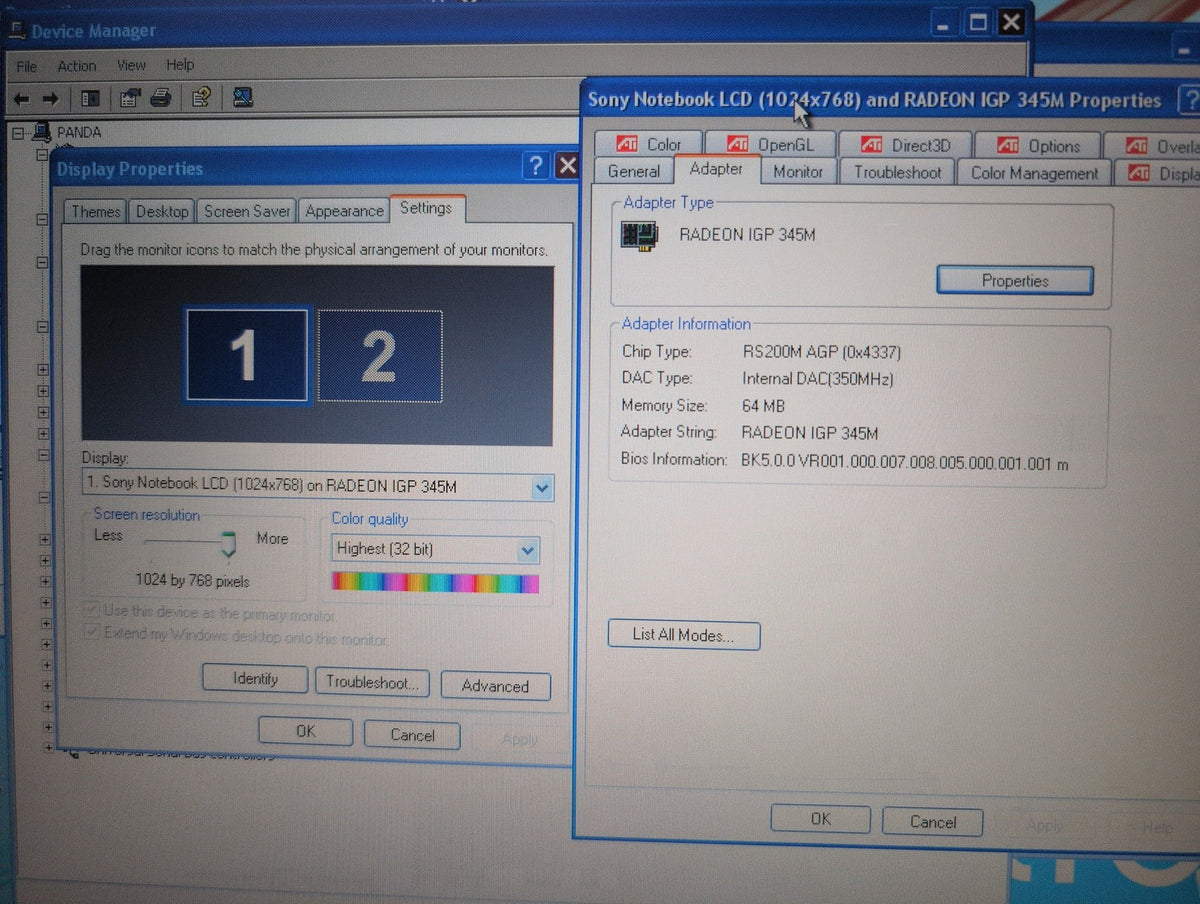The width and height of the screenshot is (1200, 904).
Task: Open the File menu in Device Manager
Action: 27,66
